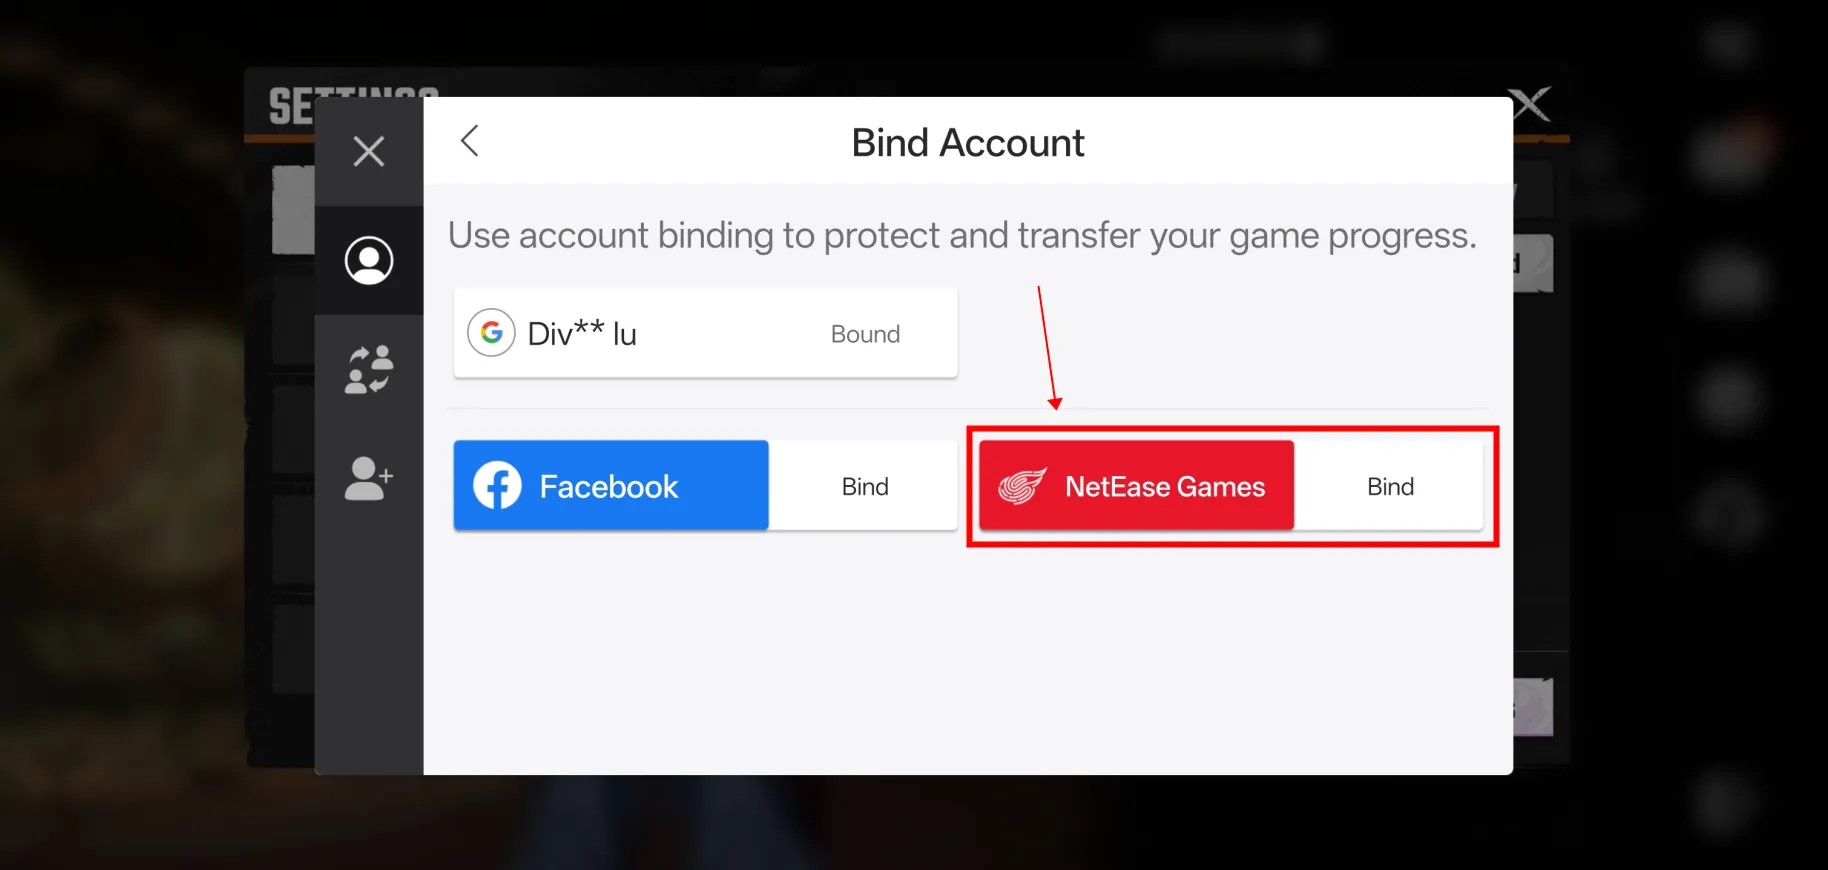Close the Settings window with the top-right X

[x=1529, y=104]
